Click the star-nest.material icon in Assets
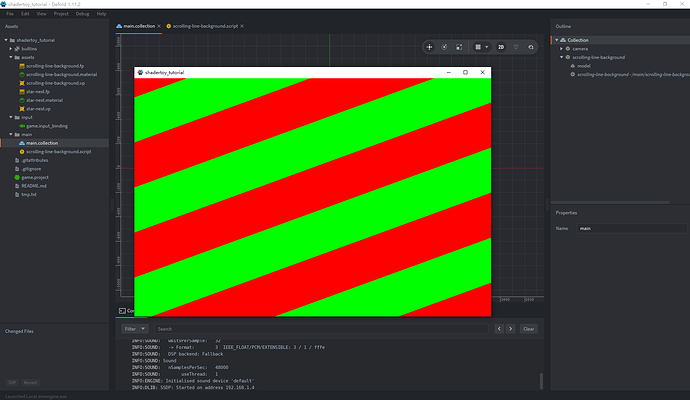 [22, 99]
